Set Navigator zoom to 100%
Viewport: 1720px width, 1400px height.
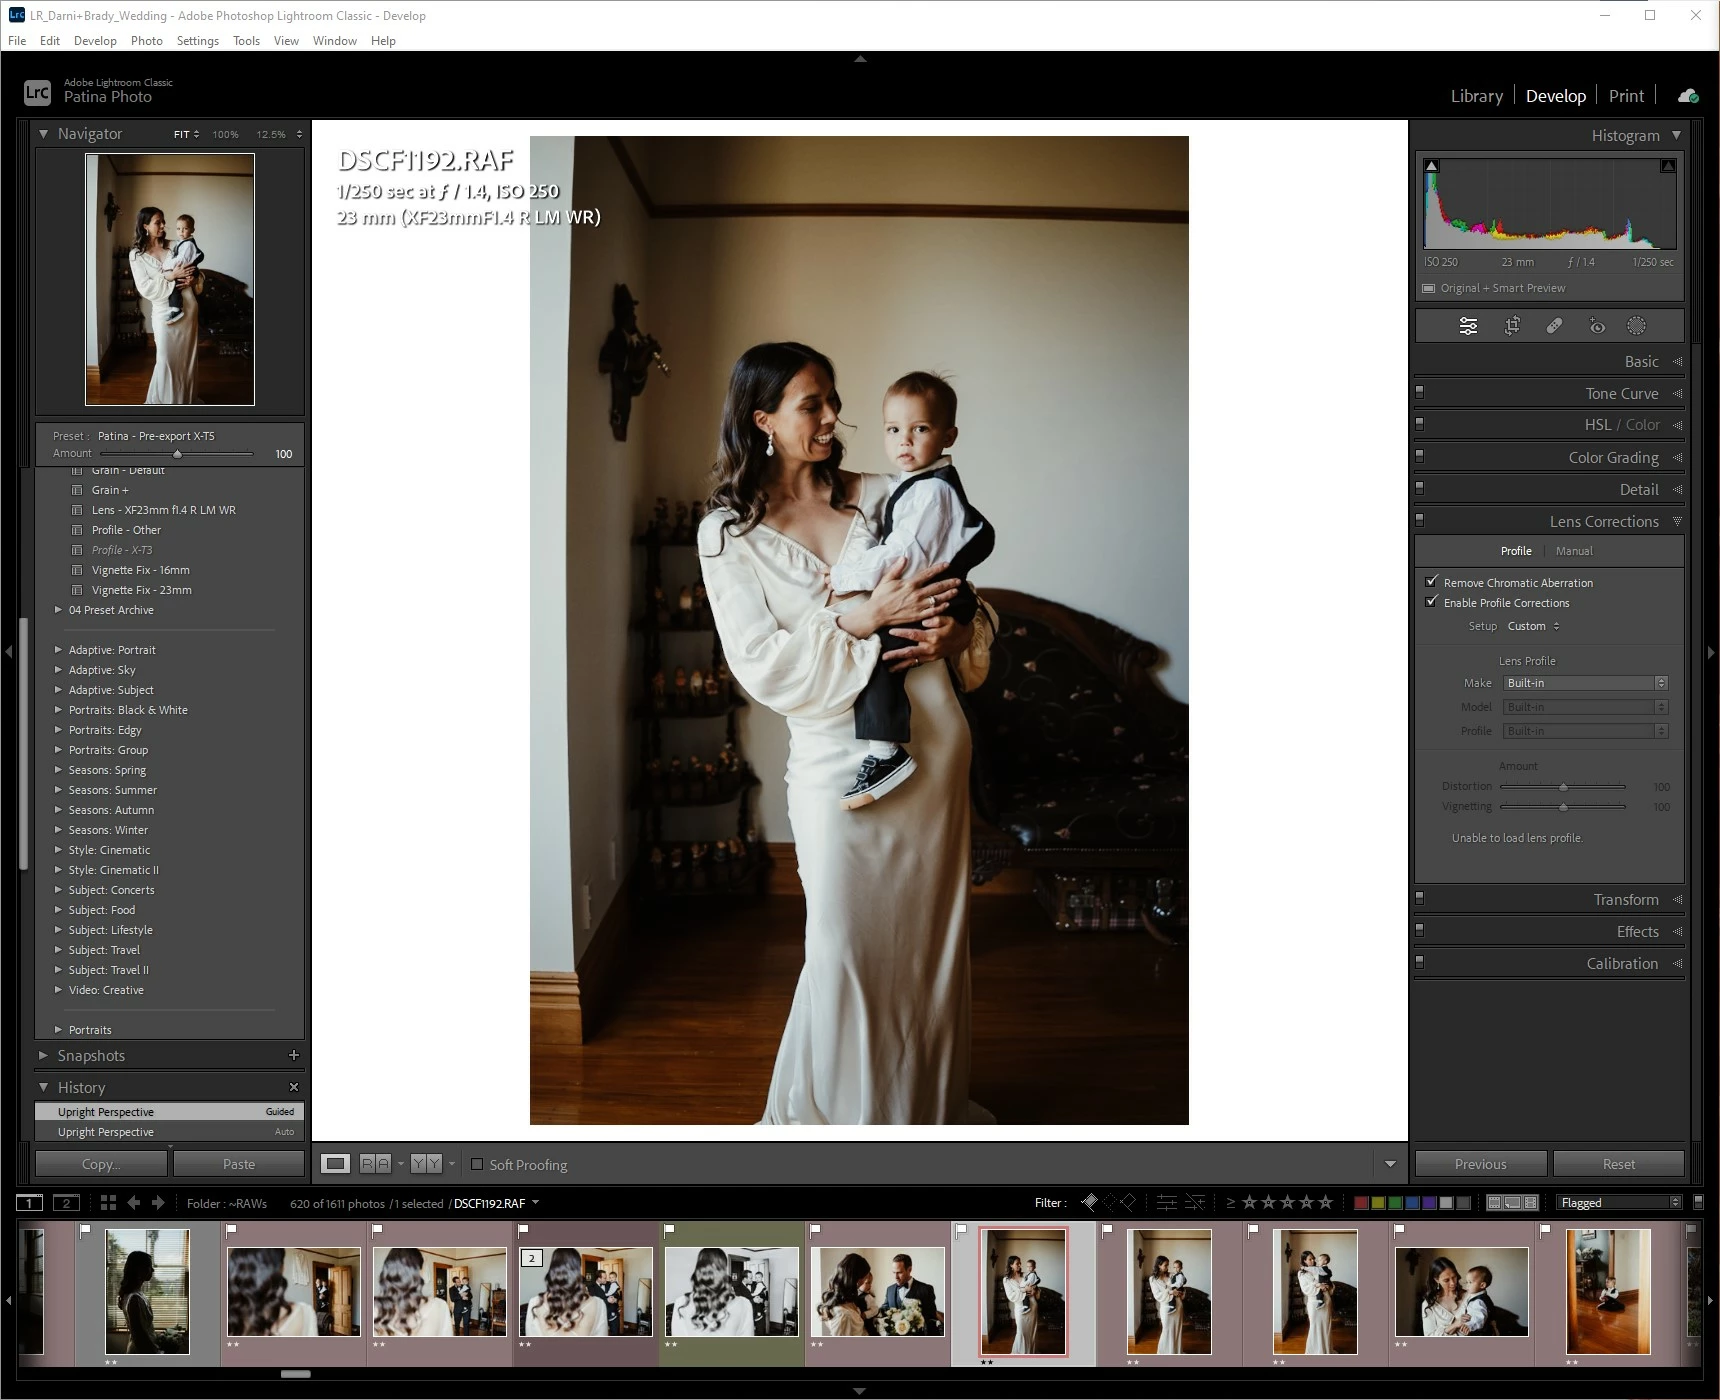tap(225, 134)
